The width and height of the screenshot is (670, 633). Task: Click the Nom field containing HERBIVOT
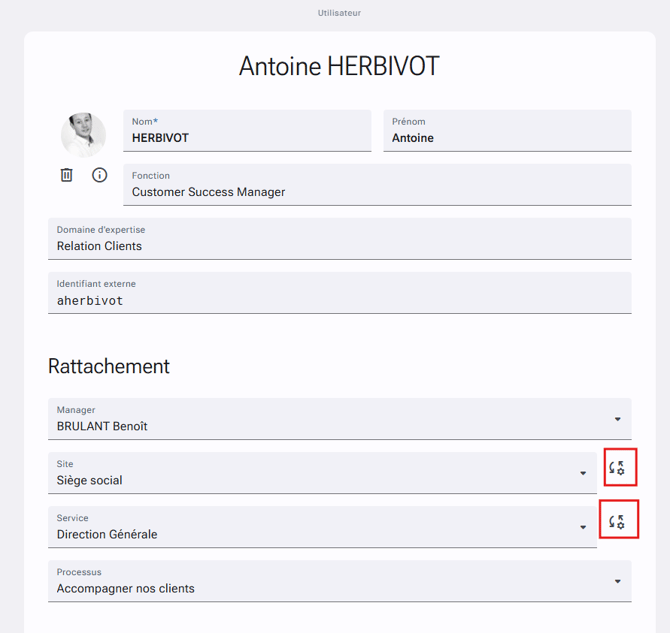(247, 130)
